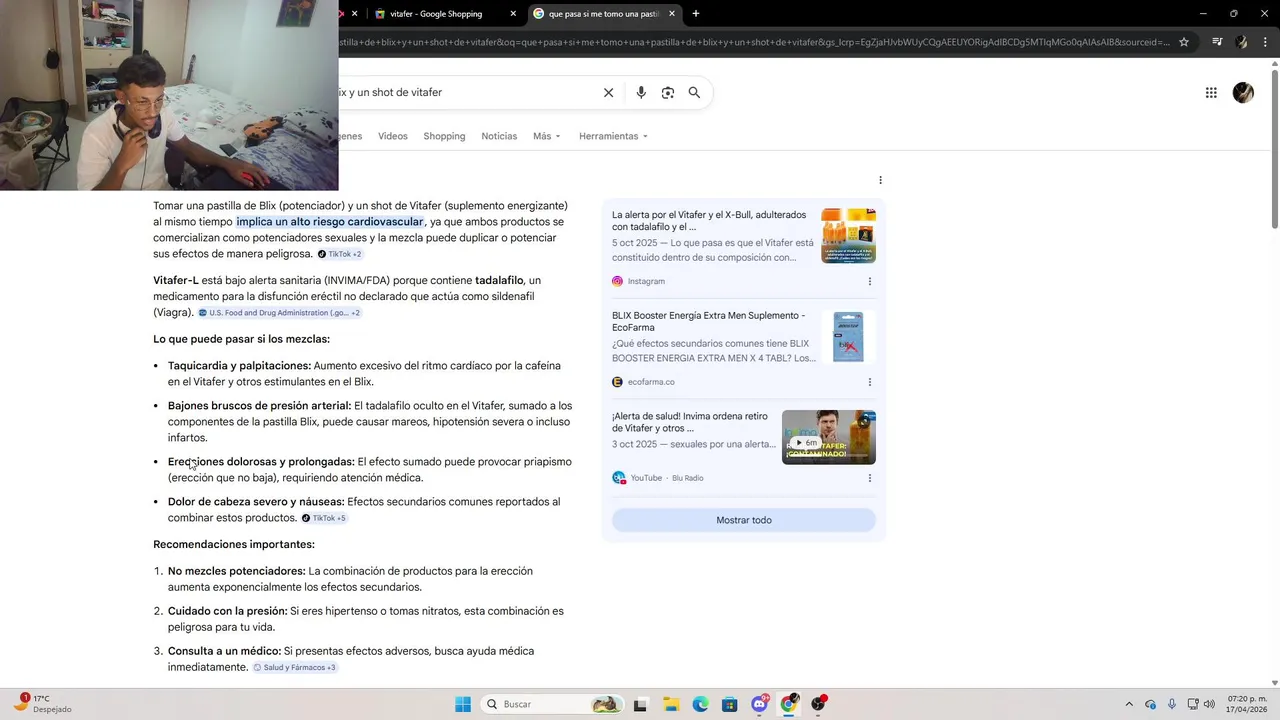Open File Explorer from taskbar

(670, 704)
